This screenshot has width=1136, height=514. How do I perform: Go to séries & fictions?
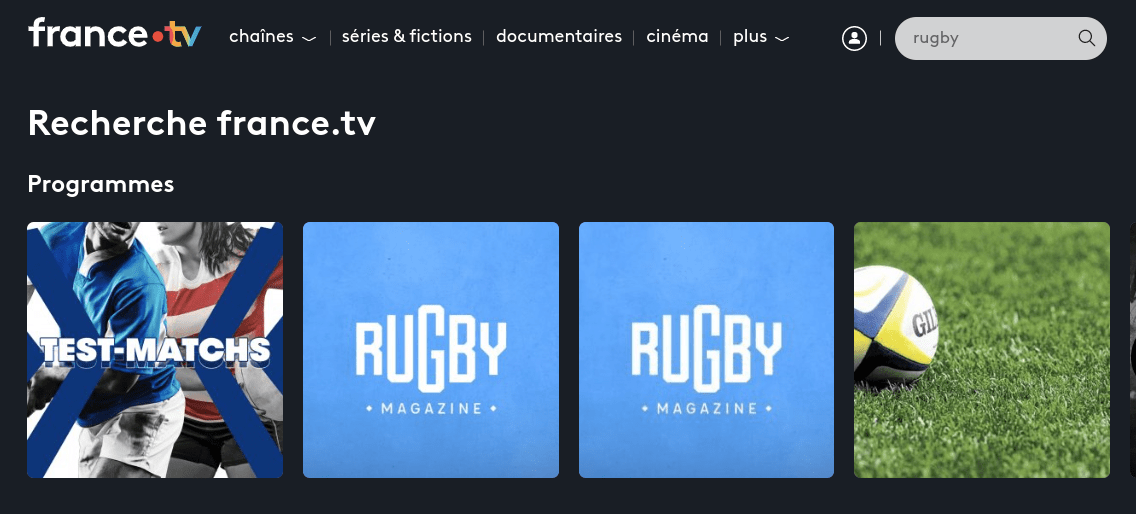coord(406,36)
